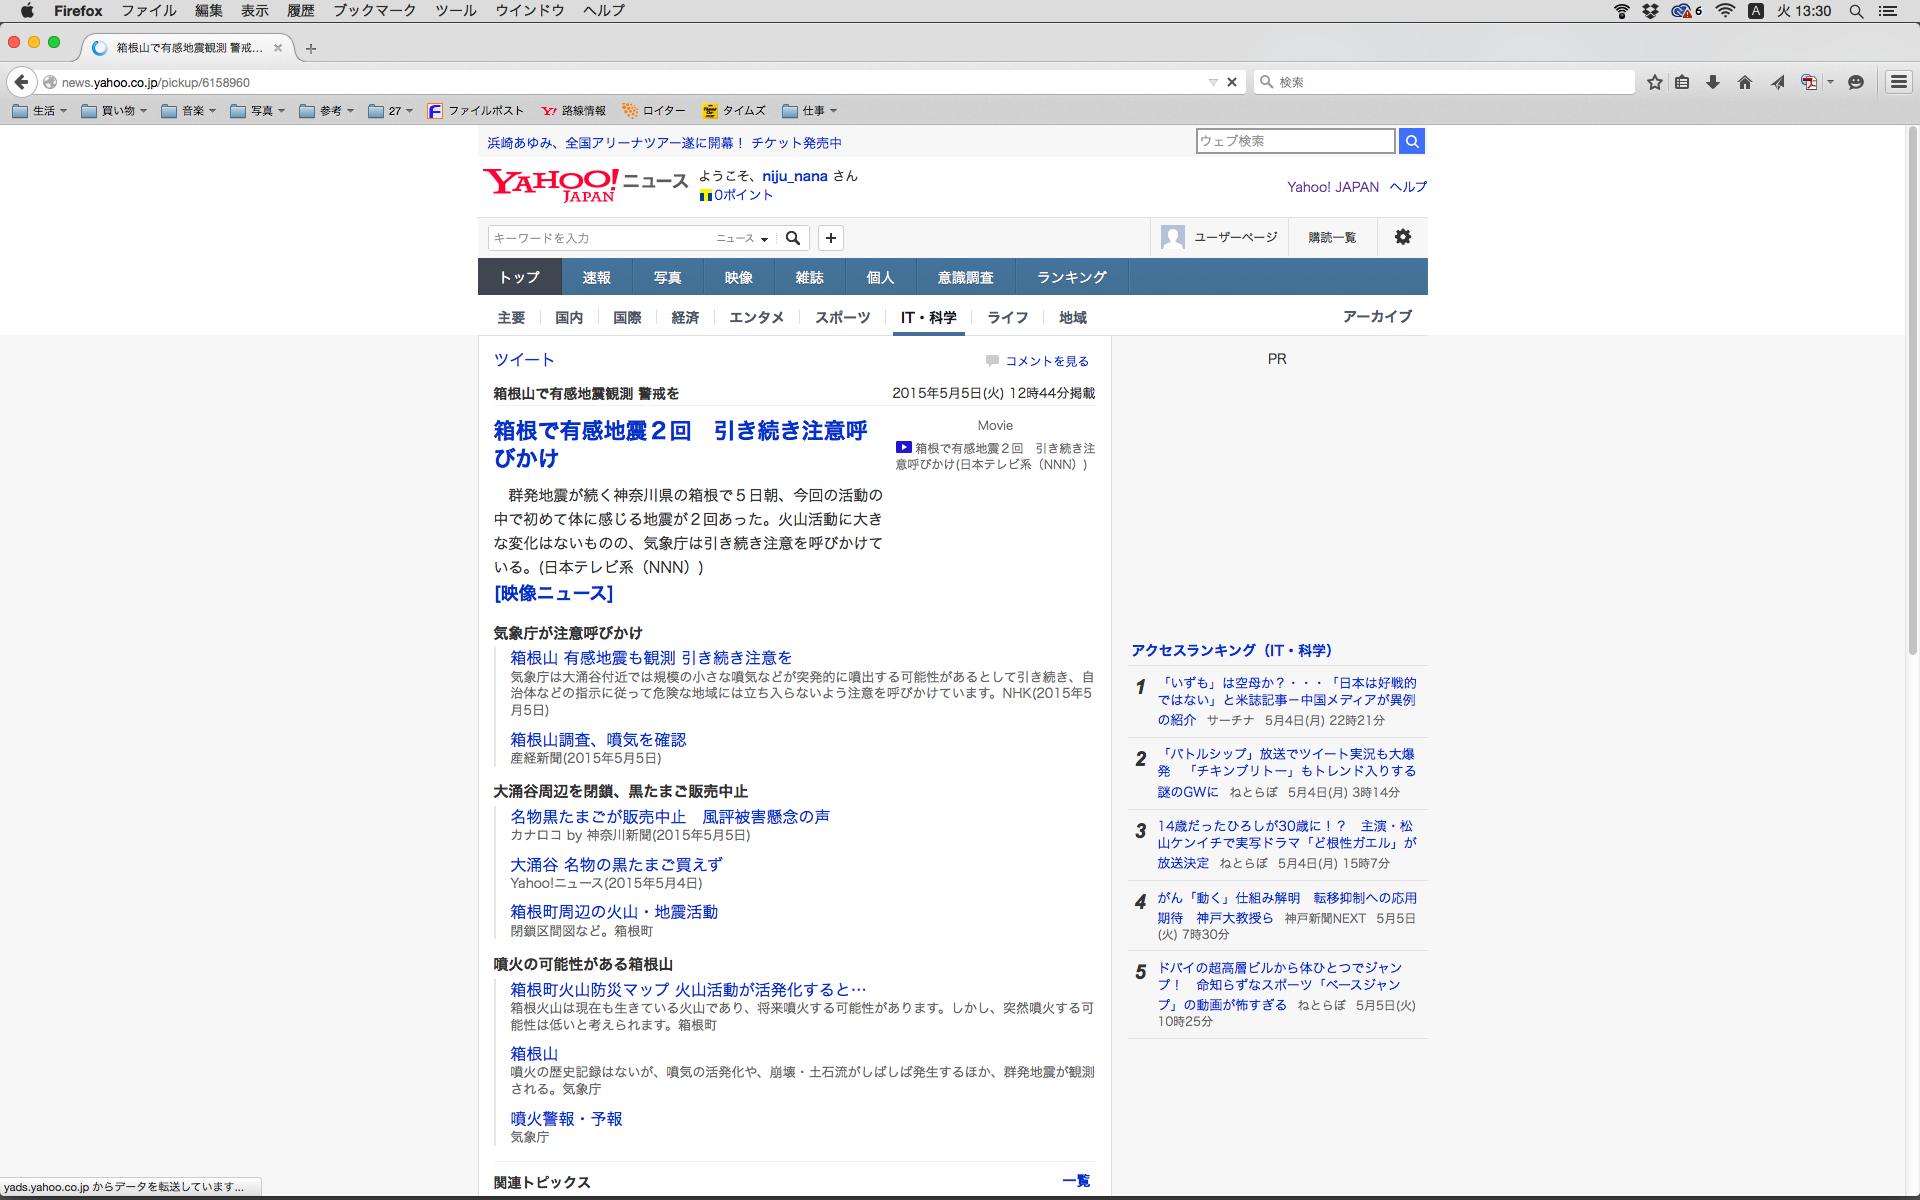The height and width of the screenshot is (1200, 1920).
Task: Open the downloads arrow icon
Action: coord(1713,82)
